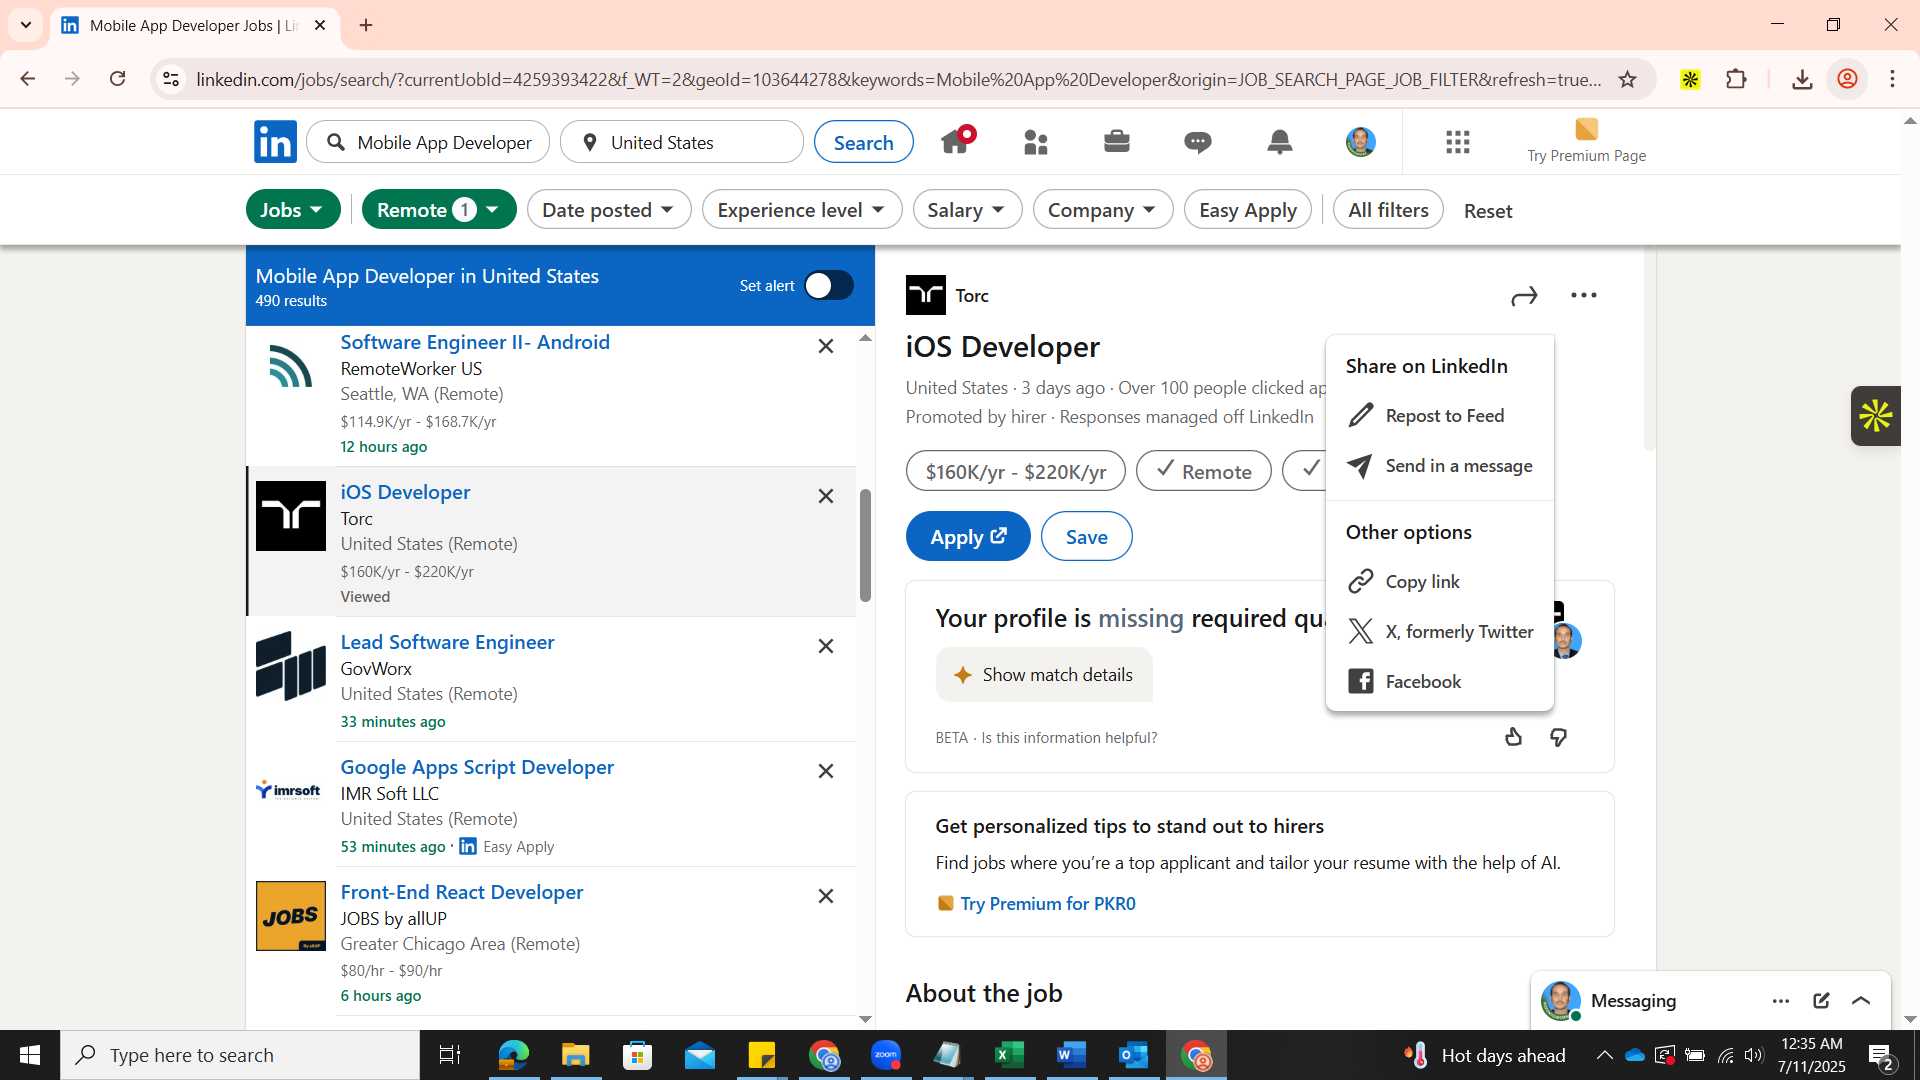Select Repost to Feed option
This screenshot has height=1080, width=1920.
tap(1440, 416)
